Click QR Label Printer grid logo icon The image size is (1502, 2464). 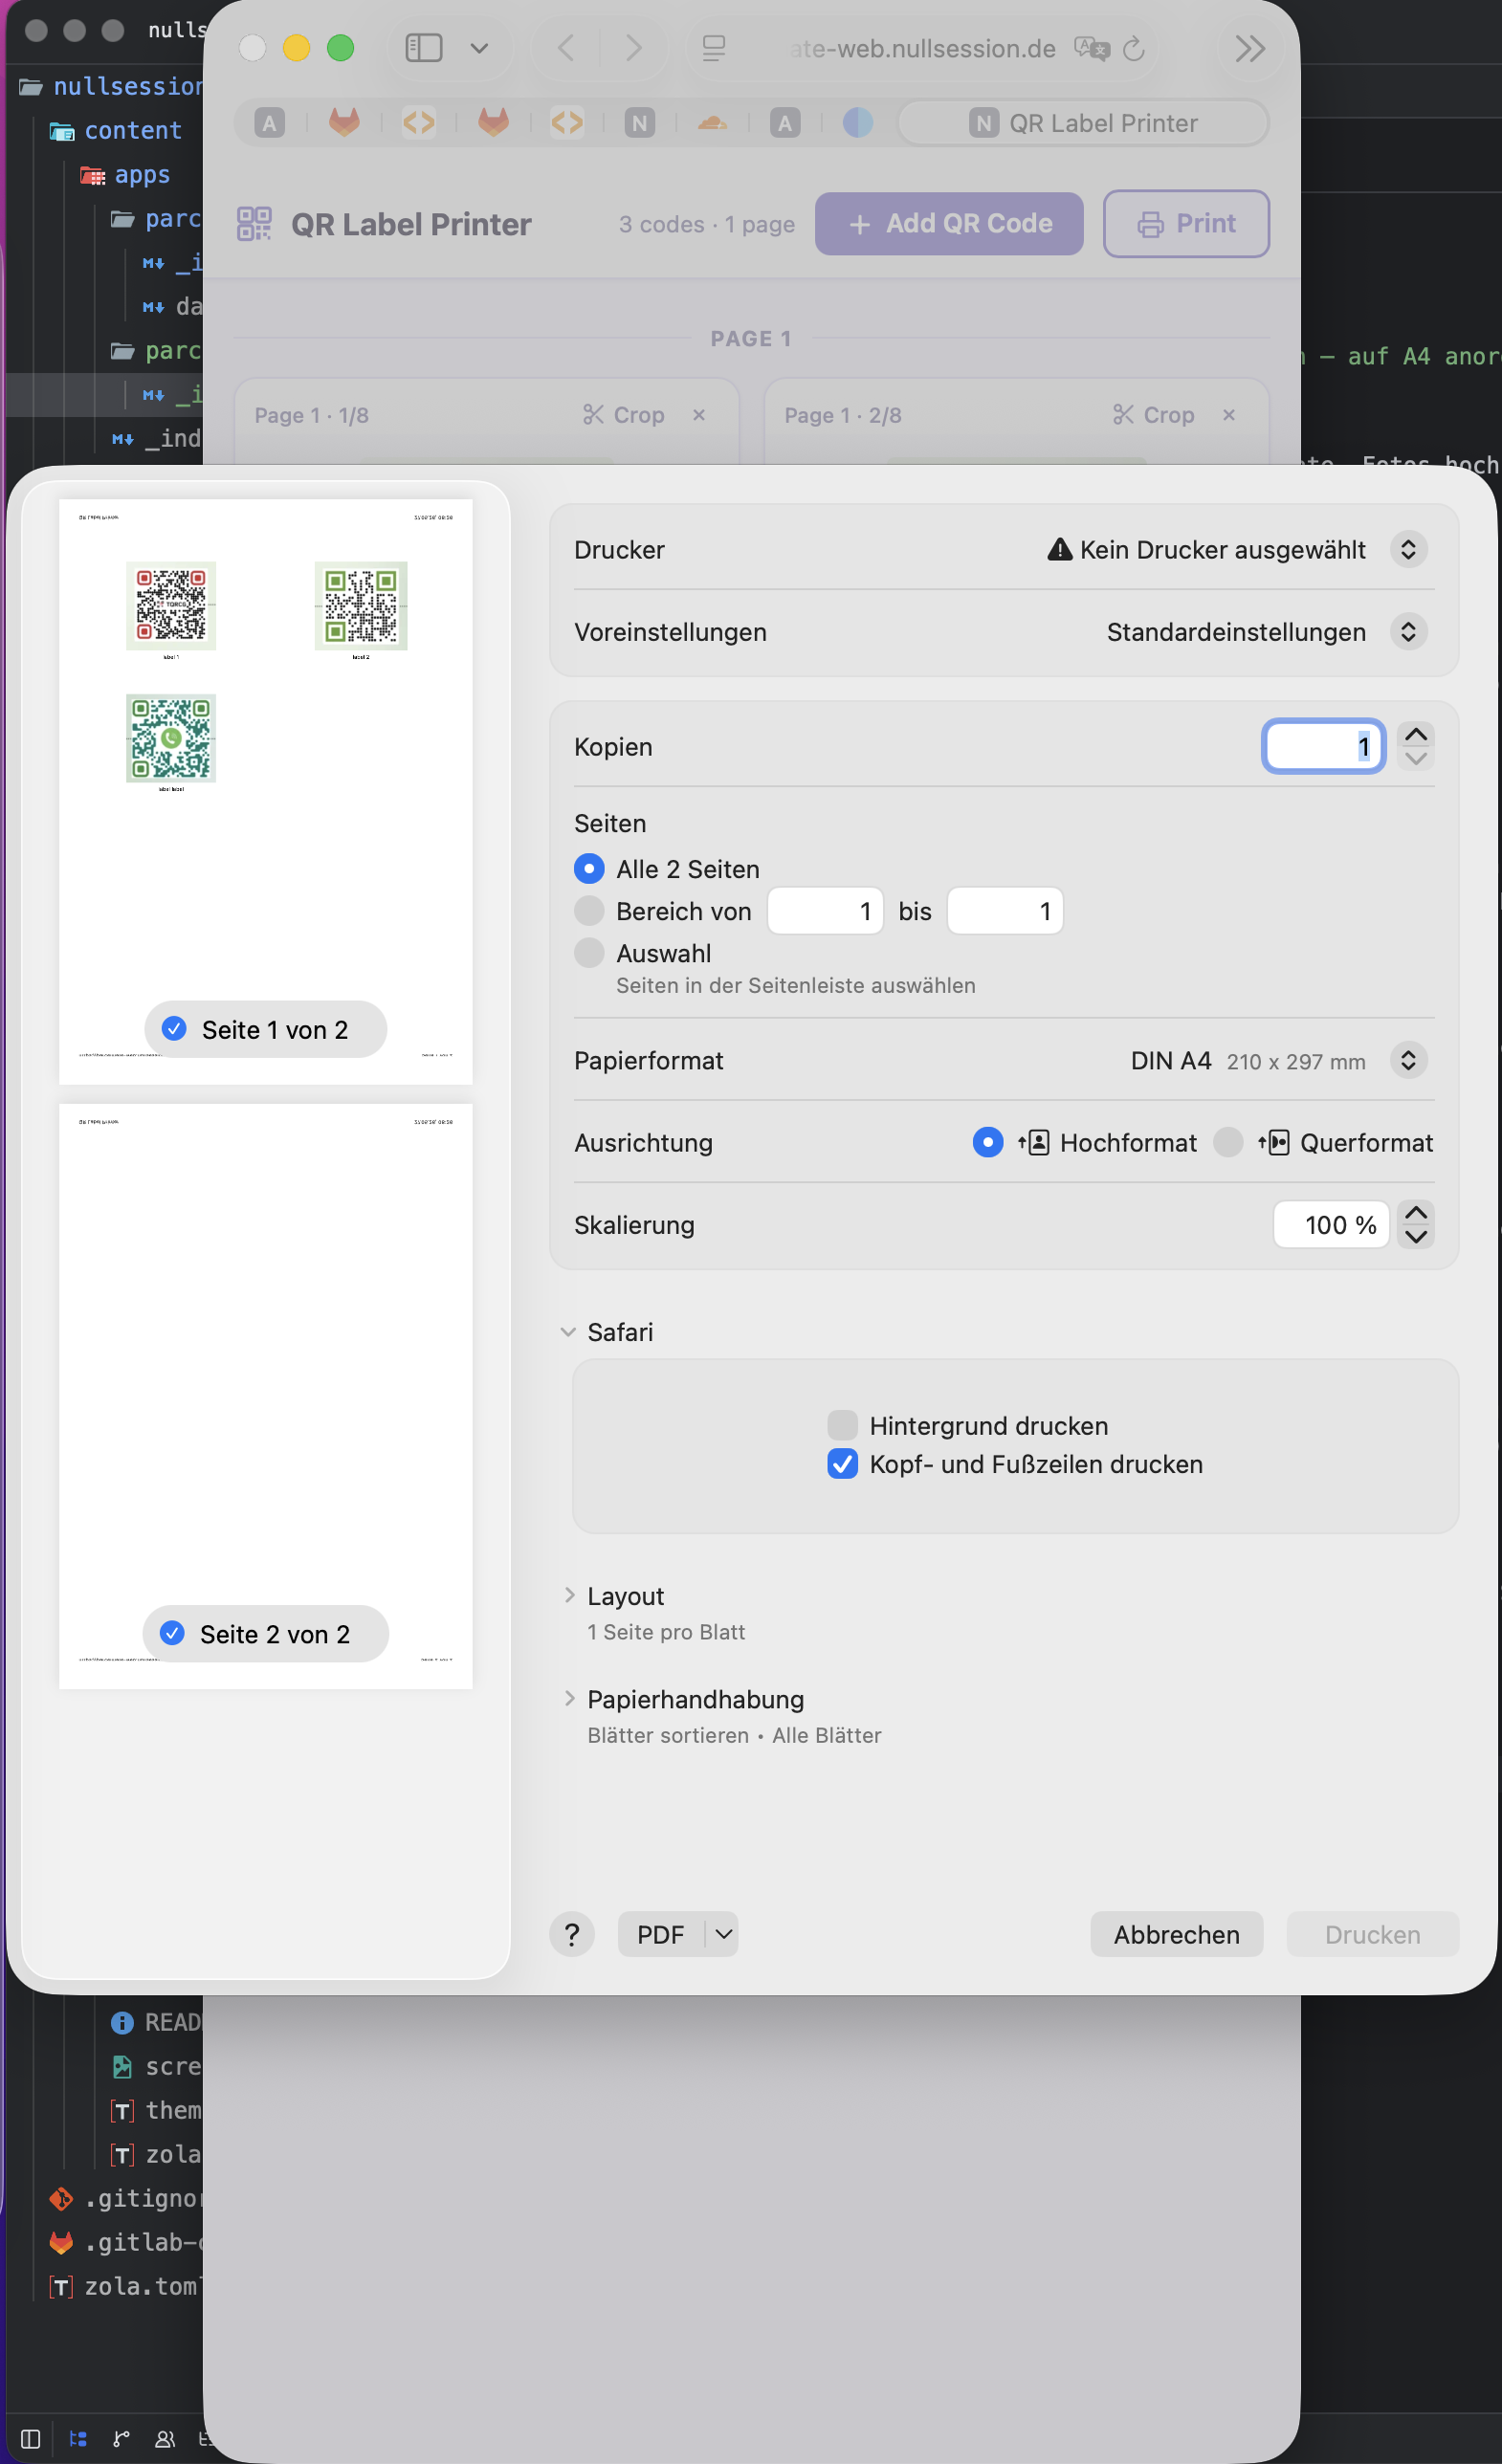coord(254,223)
